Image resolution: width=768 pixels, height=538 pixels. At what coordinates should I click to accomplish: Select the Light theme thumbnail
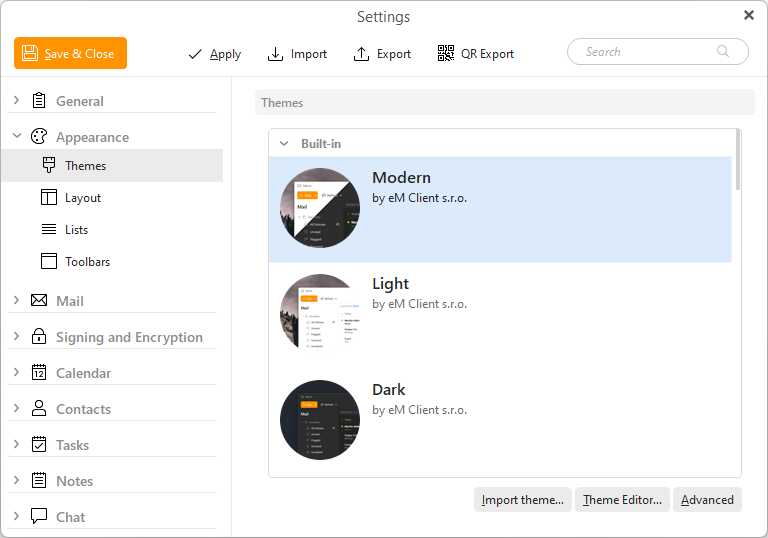320,314
